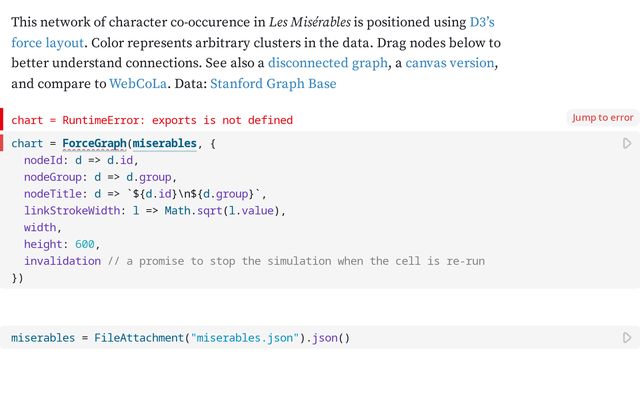This screenshot has height=400, width=640.
Task: Run the chart ForceGraph cell
Action: click(x=627, y=143)
